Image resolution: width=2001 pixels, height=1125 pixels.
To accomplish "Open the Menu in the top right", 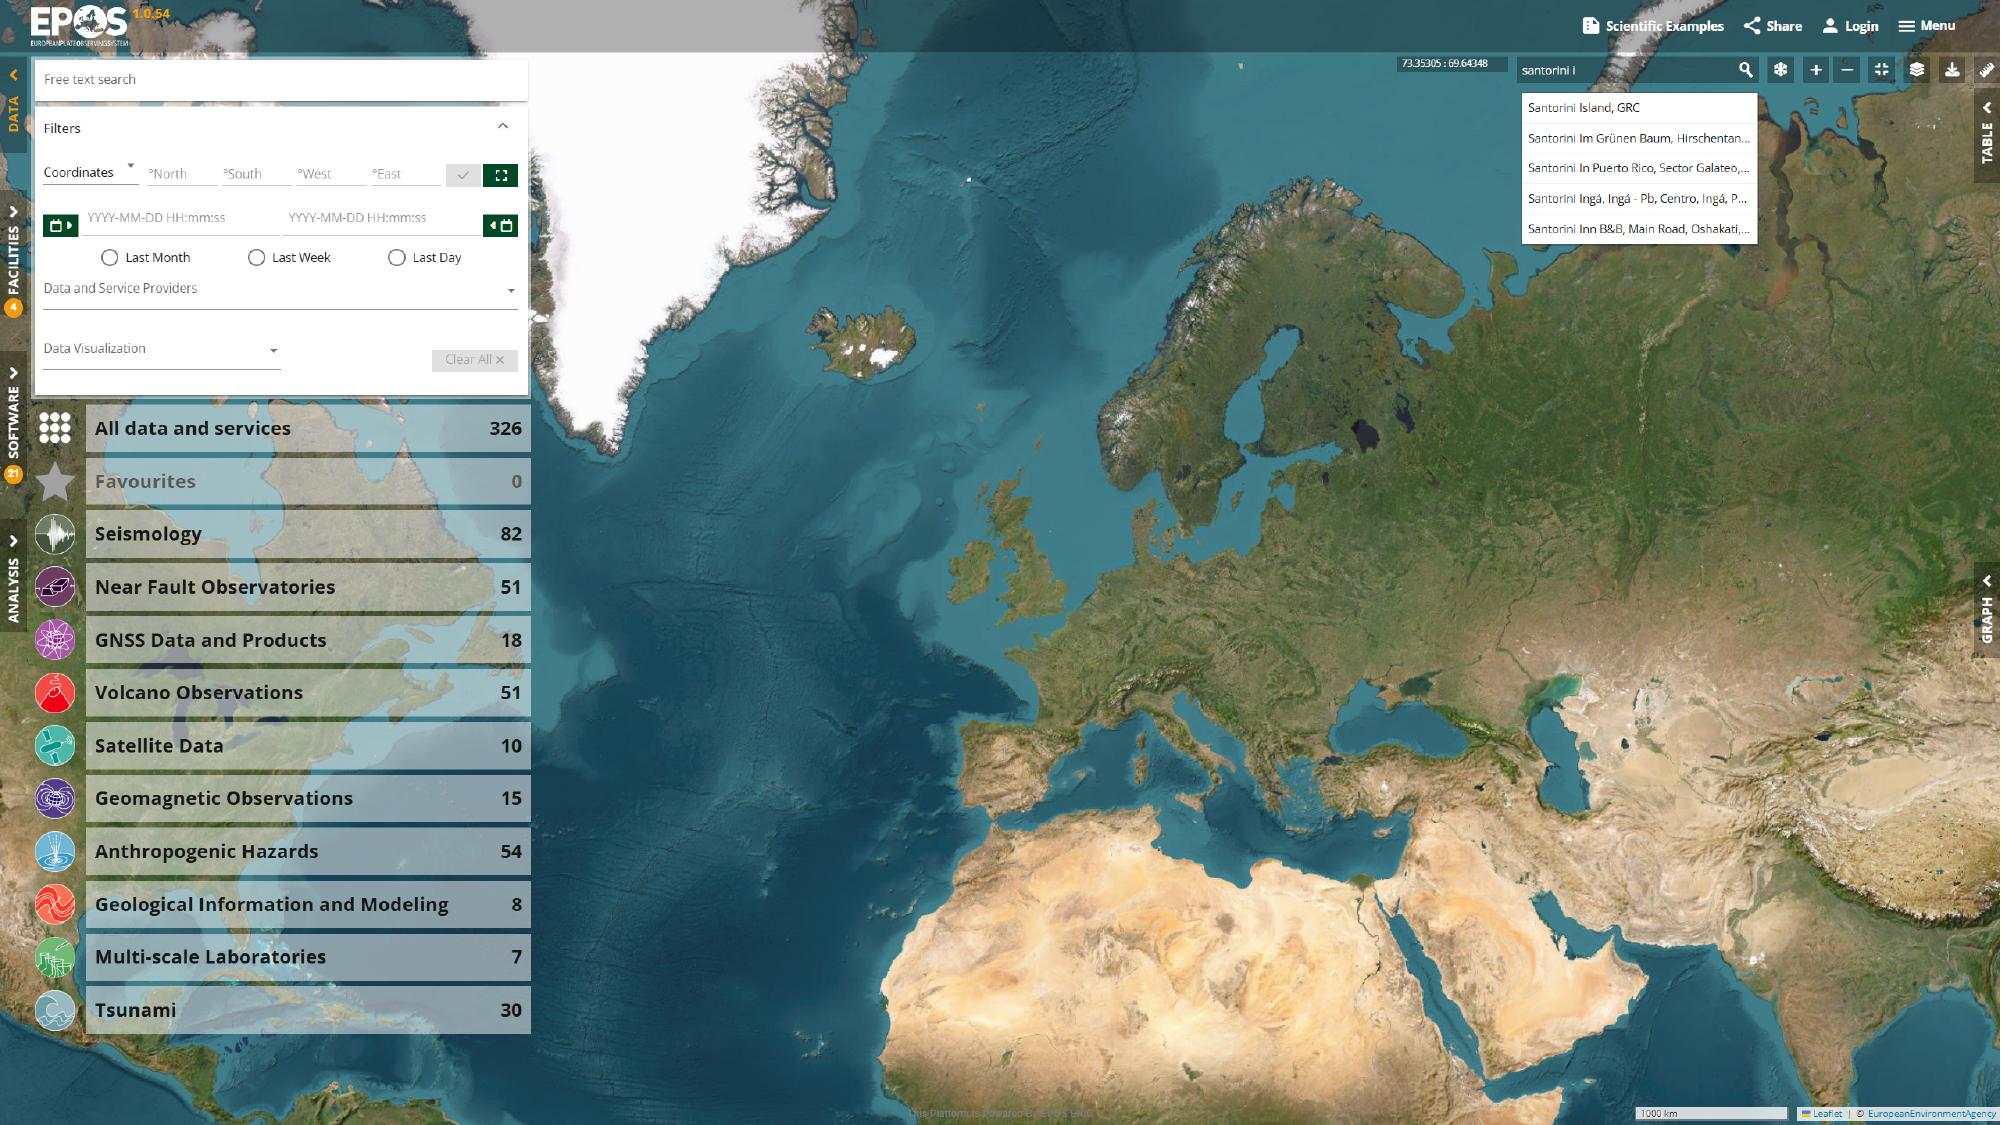I will pos(1926,25).
